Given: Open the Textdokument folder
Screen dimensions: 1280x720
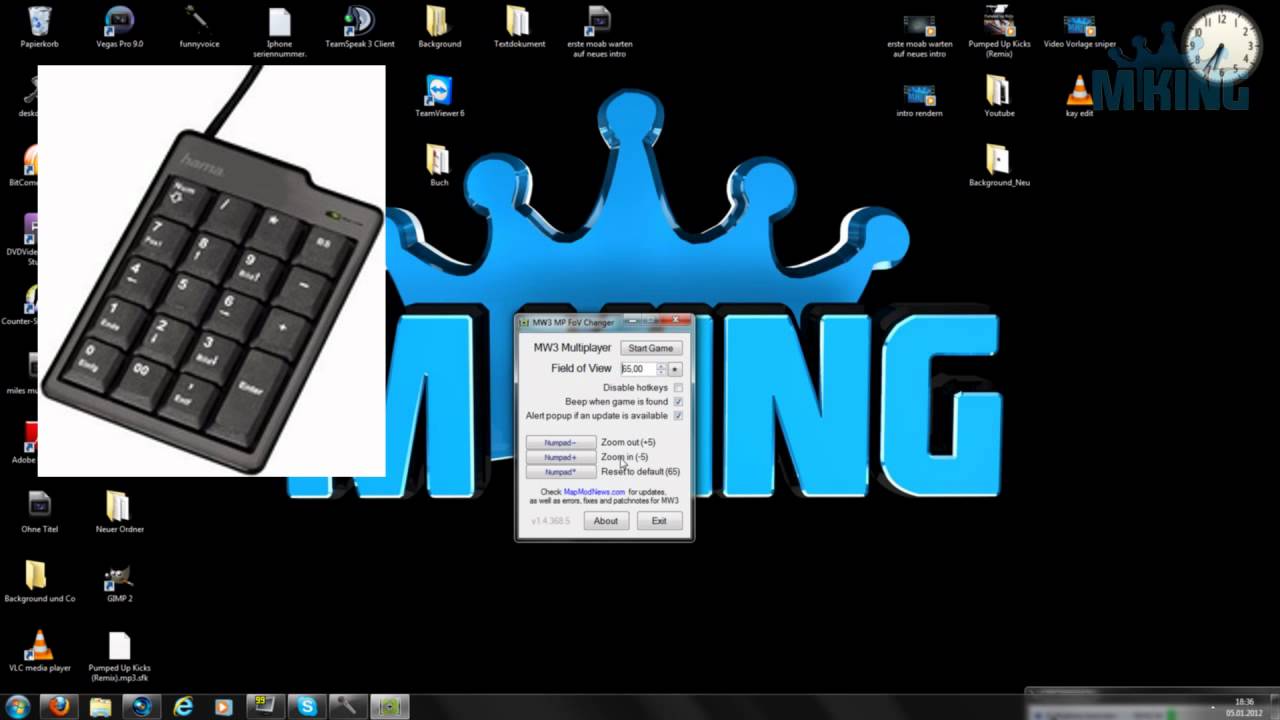Looking at the screenshot, I should 519,27.
